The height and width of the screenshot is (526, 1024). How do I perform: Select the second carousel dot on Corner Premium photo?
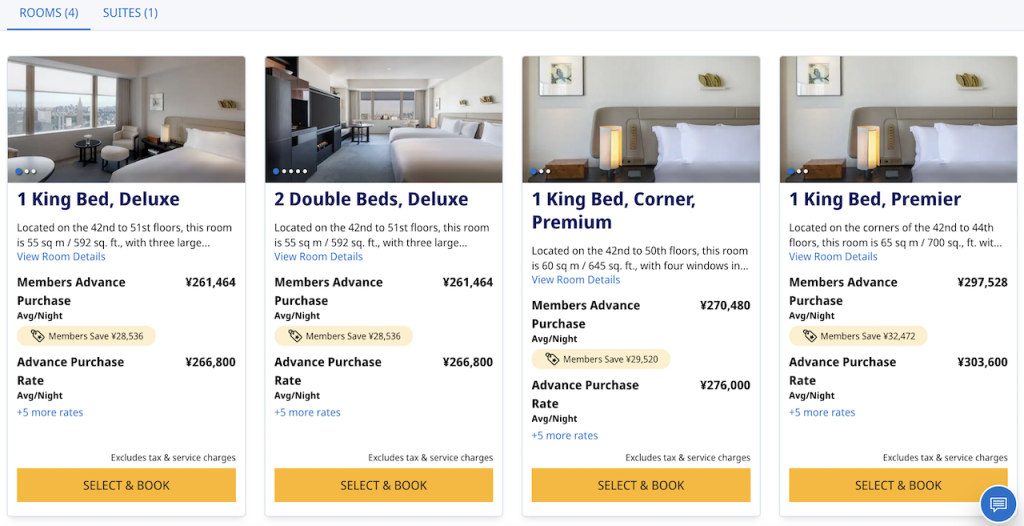tap(541, 171)
